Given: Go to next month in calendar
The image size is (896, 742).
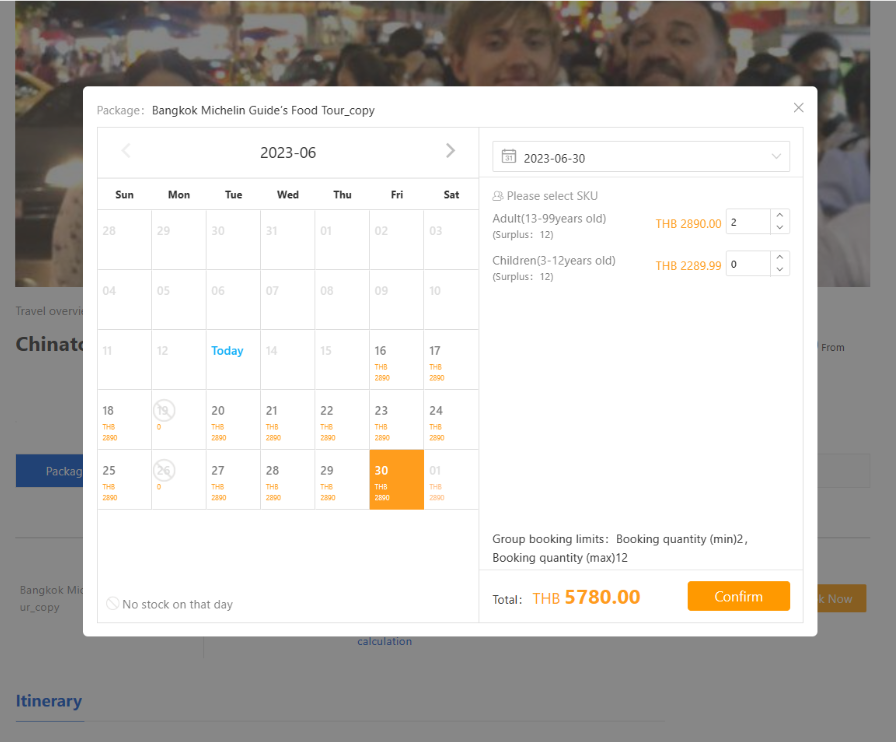Looking at the screenshot, I should 450,151.
